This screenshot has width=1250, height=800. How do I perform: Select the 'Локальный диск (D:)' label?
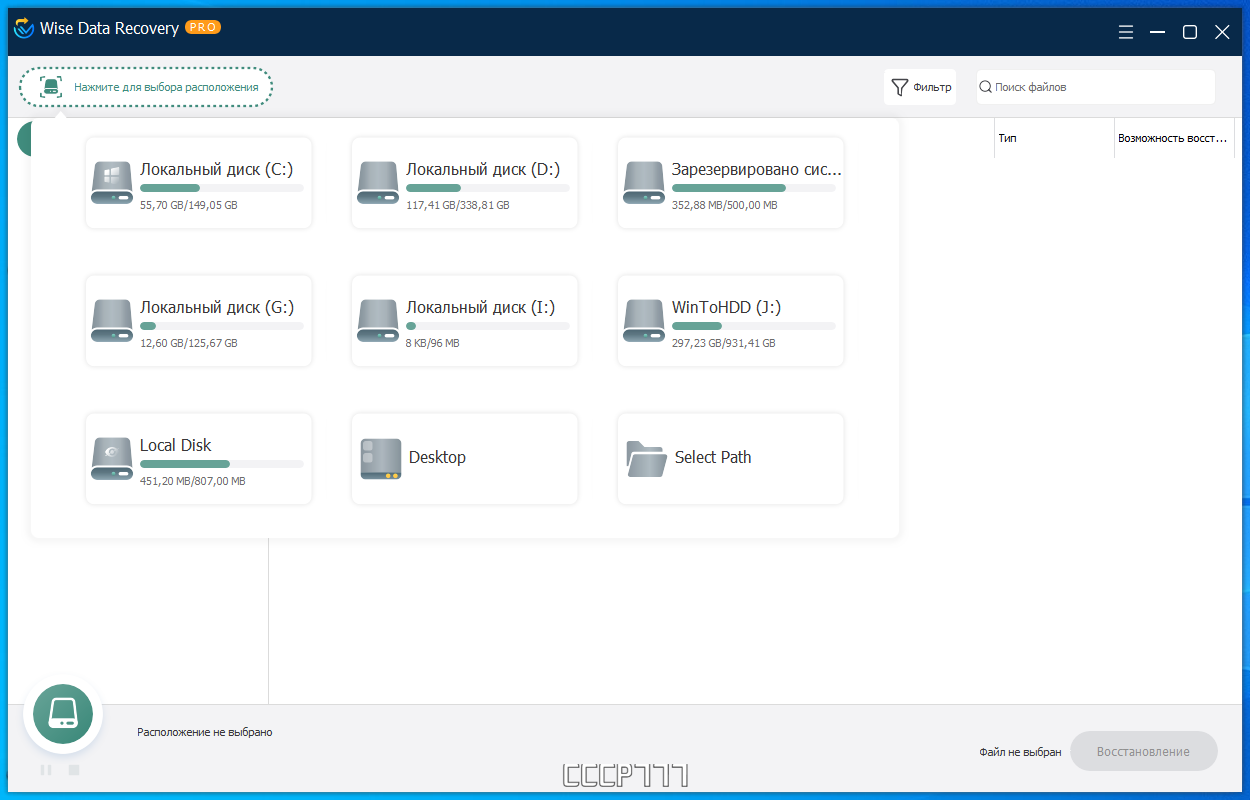point(483,169)
